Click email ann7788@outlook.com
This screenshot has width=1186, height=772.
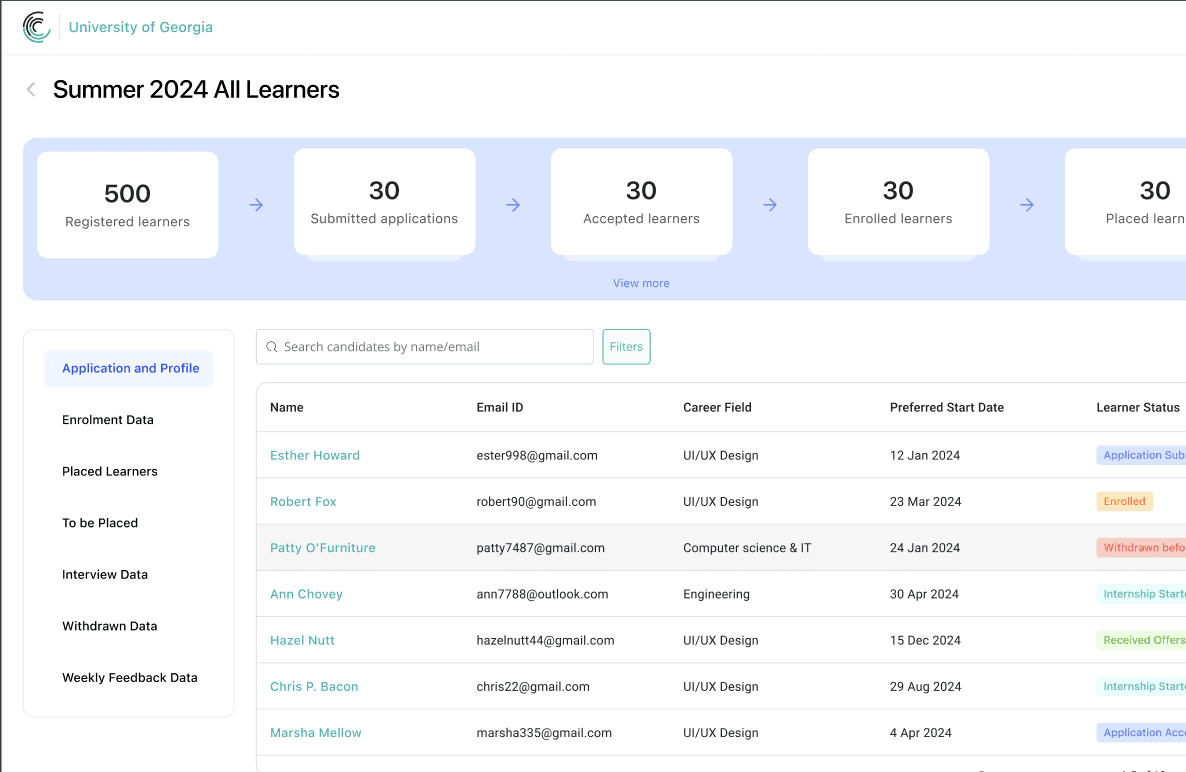[542, 594]
